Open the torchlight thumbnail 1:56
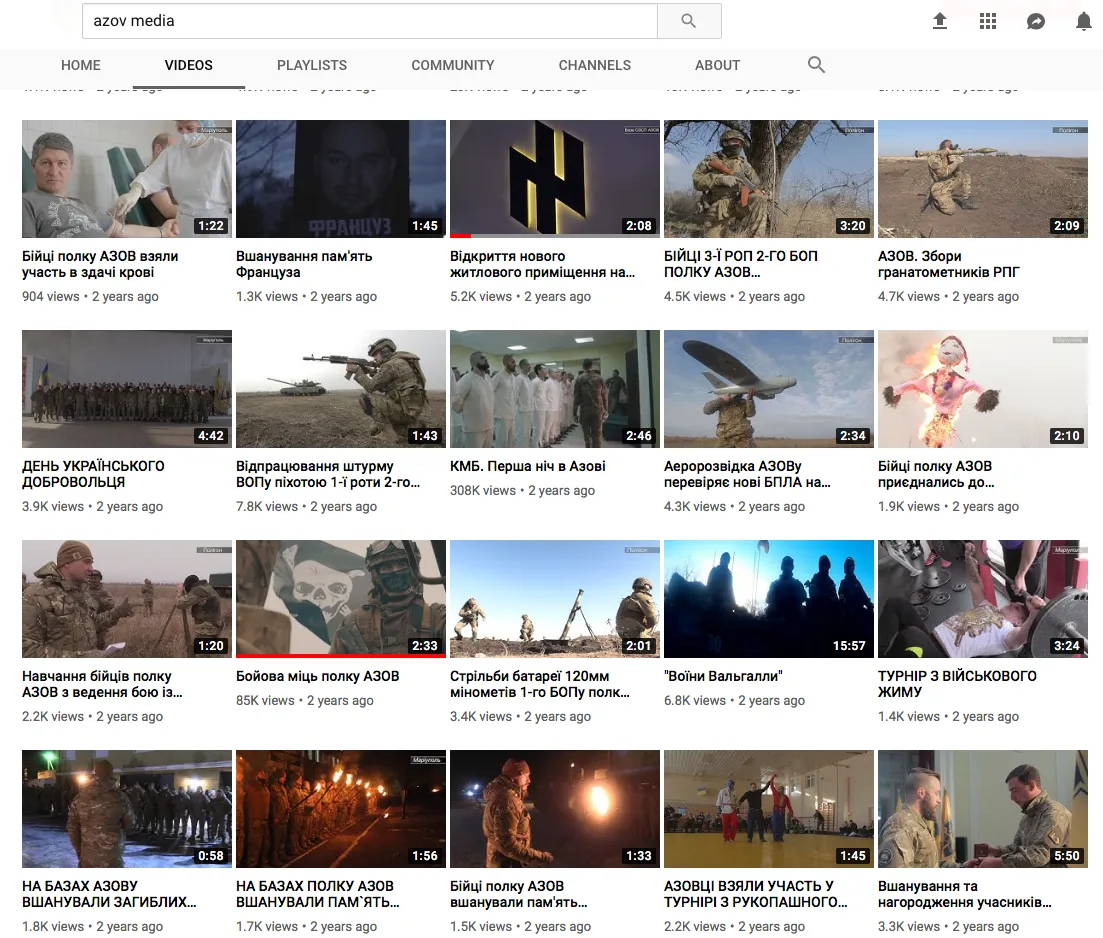Image resolution: width=1103 pixels, height=938 pixels. [x=340, y=809]
